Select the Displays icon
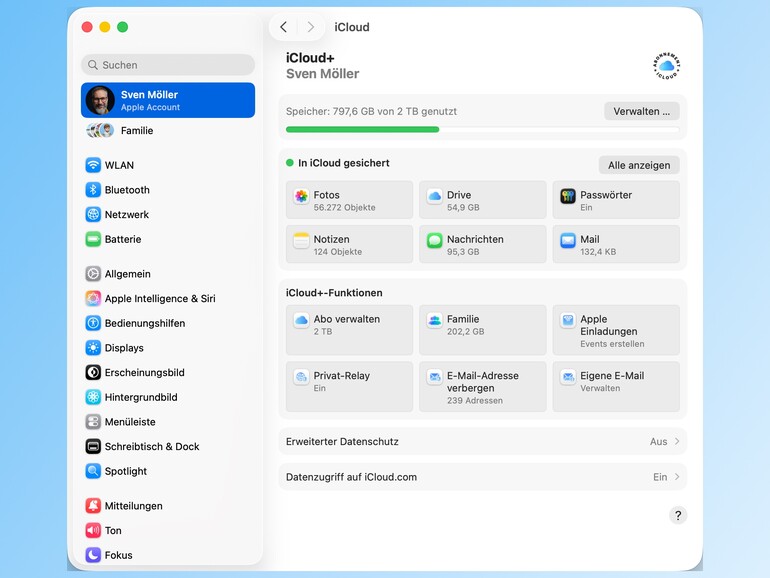Screen dimensions: 770x578 click(93, 348)
